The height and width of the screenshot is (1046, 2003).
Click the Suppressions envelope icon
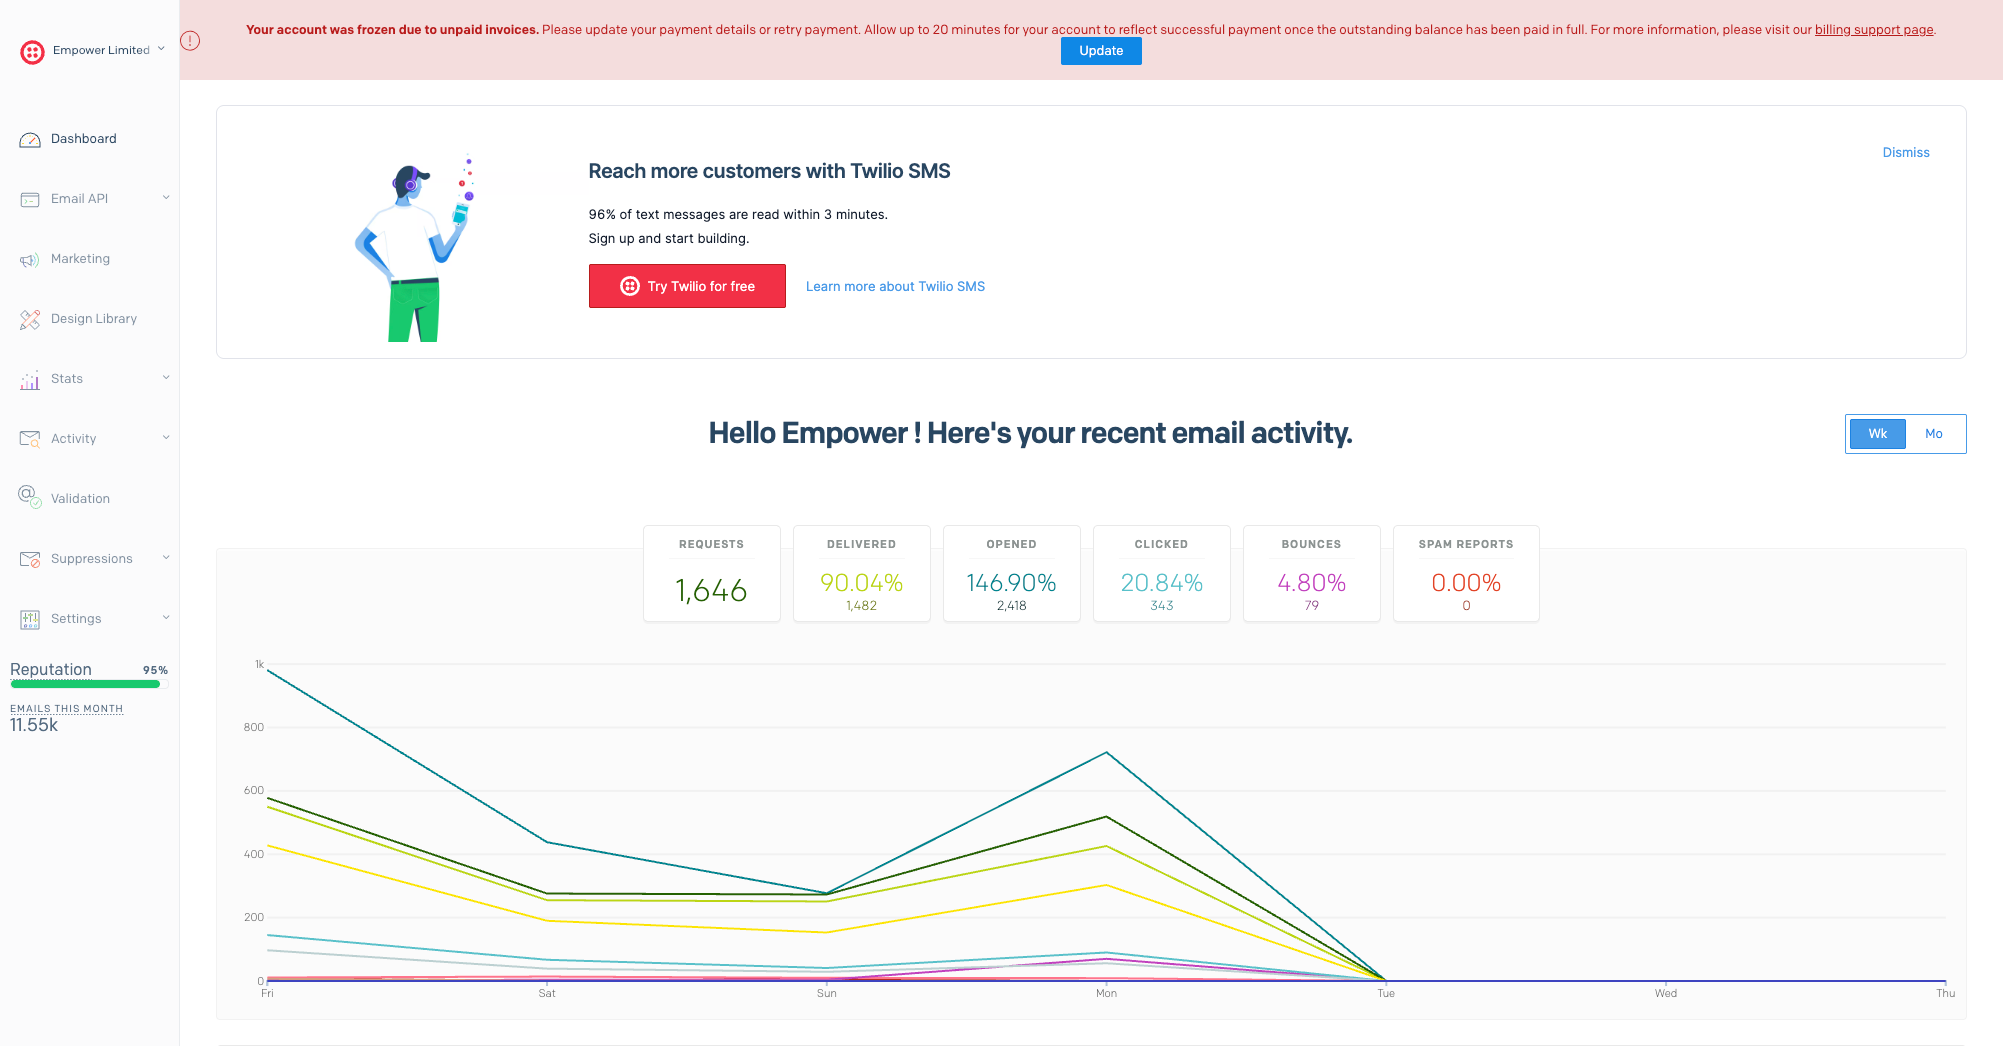click(x=30, y=559)
